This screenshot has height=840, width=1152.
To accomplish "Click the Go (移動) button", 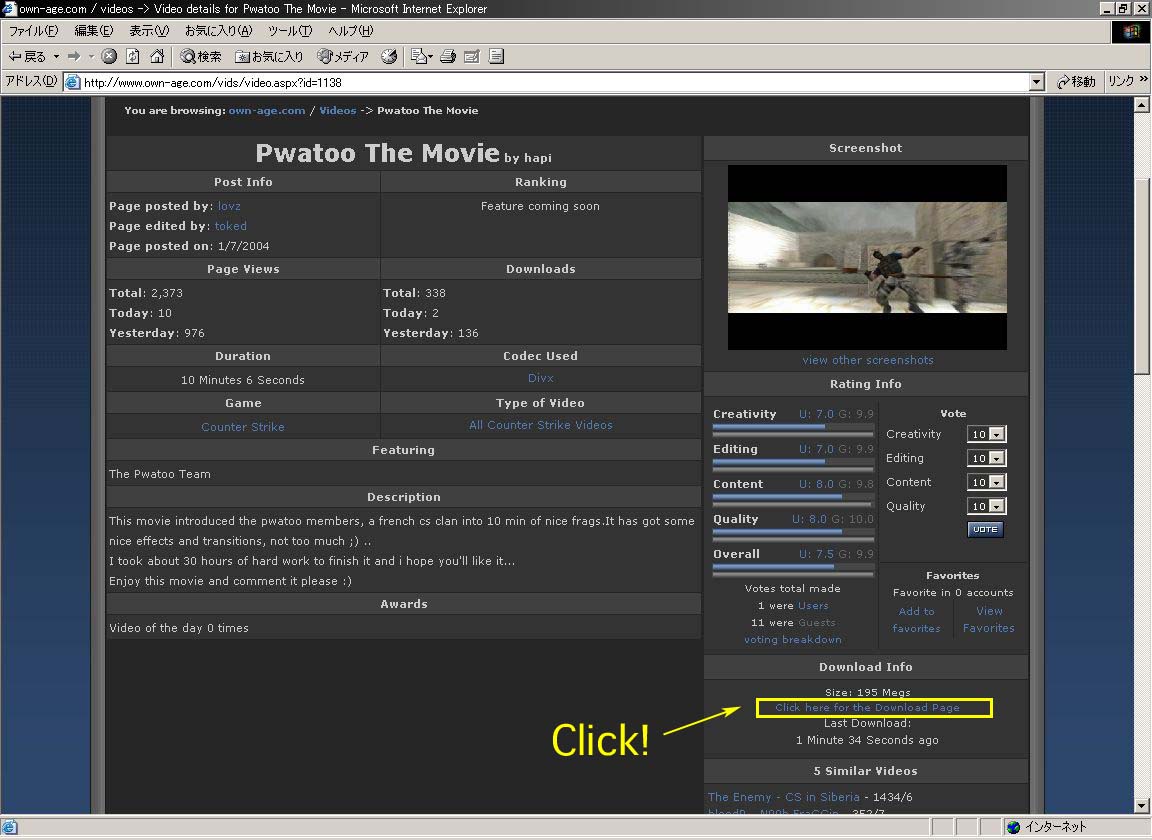I will click(1076, 82).
